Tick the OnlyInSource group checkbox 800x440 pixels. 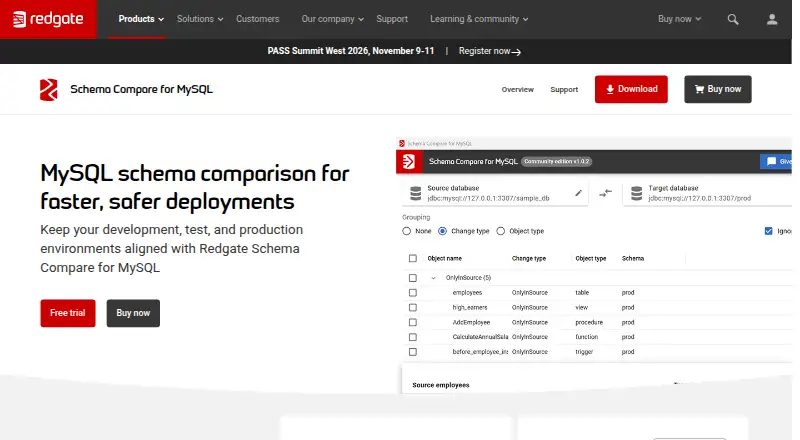tap(413, 278)
